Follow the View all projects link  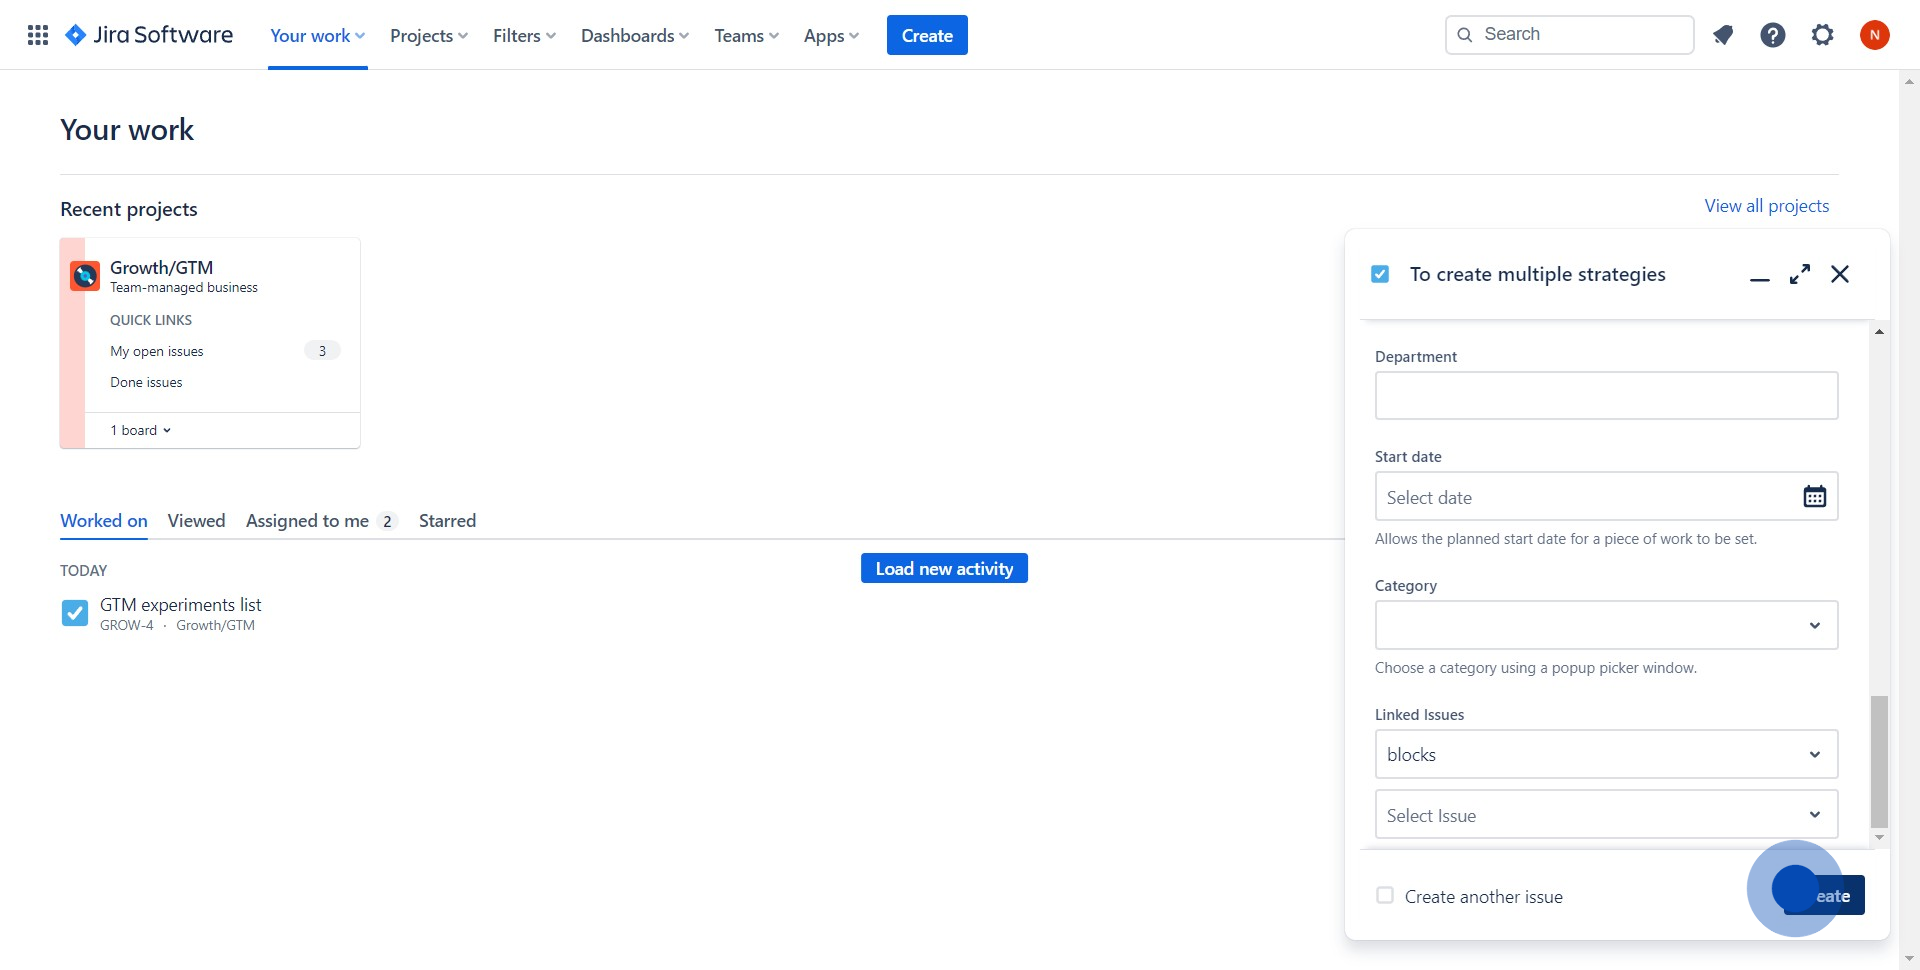1766,206
